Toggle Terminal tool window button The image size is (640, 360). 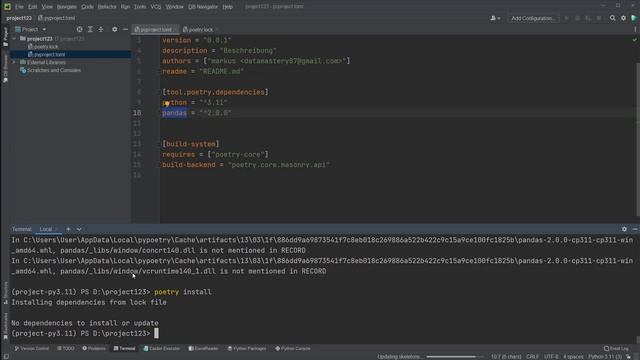pos(124,349)
